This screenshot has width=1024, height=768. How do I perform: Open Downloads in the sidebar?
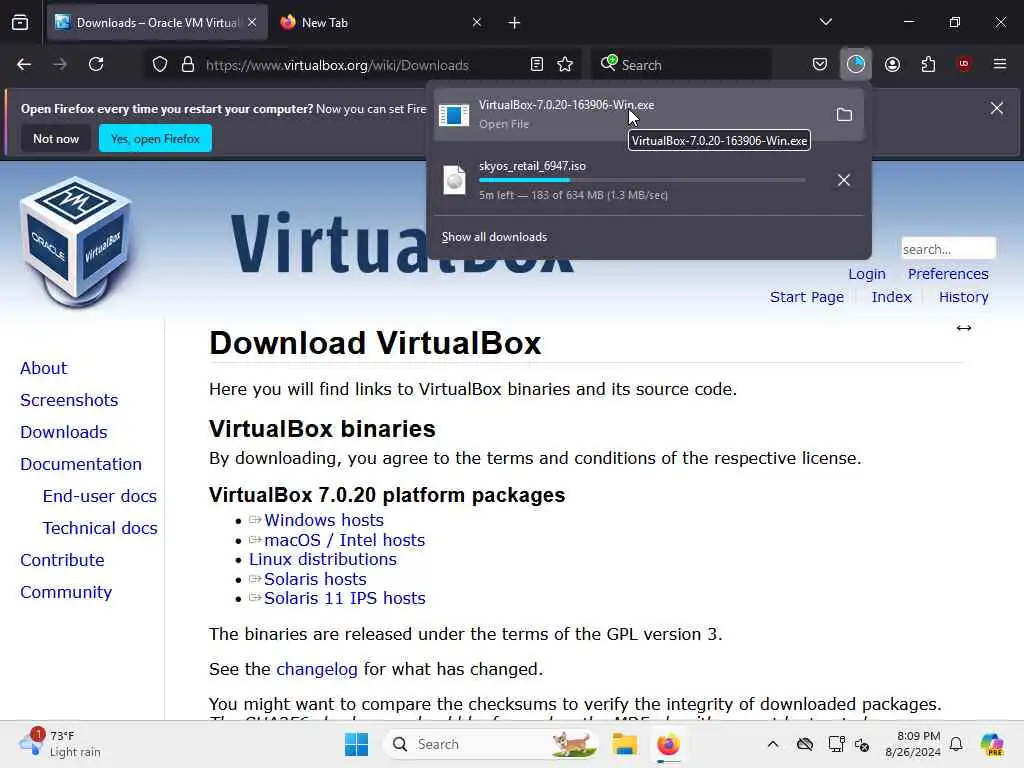[x=63, y=432]
